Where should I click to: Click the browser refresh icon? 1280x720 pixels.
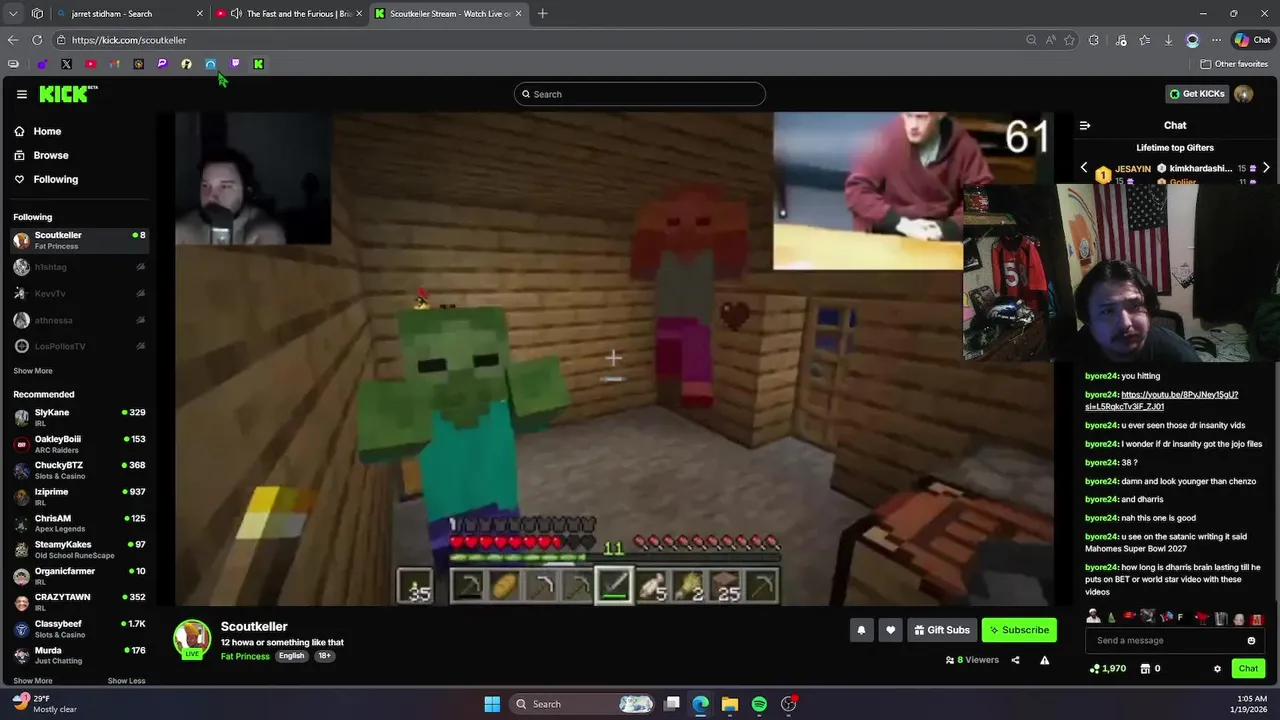click(x=37, y=40)
